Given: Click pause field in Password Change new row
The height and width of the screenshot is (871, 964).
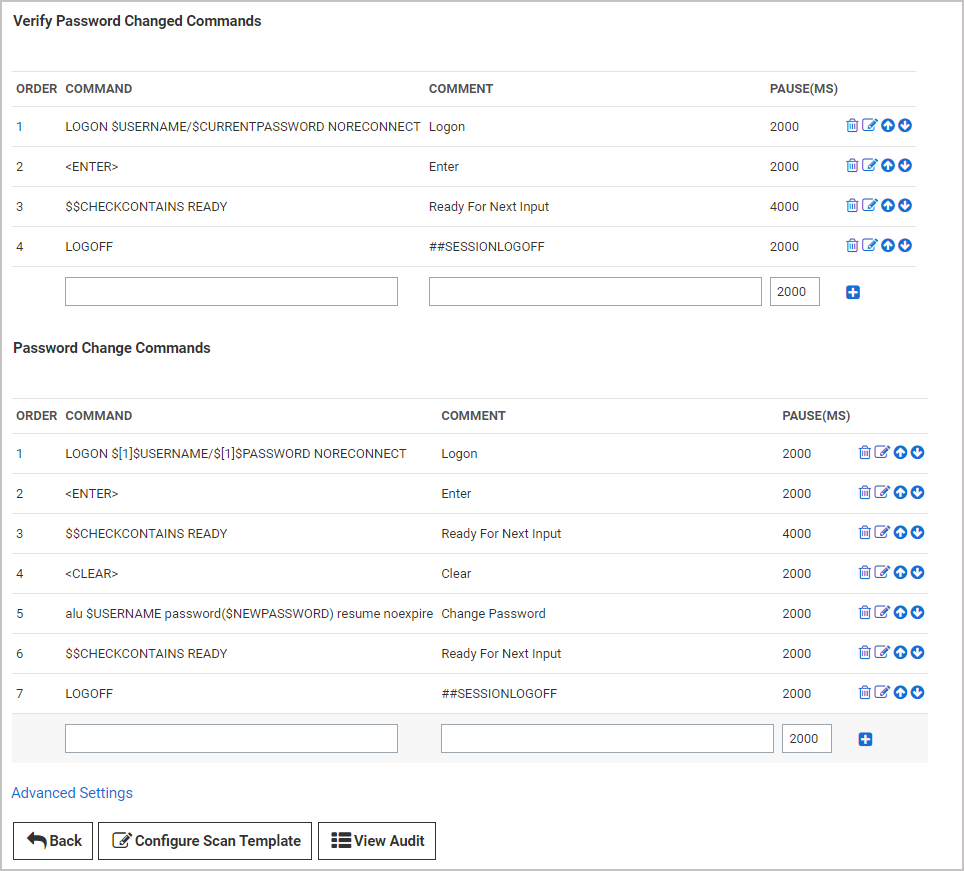Looking at the screenshot, I should click(x=806, y=738).
